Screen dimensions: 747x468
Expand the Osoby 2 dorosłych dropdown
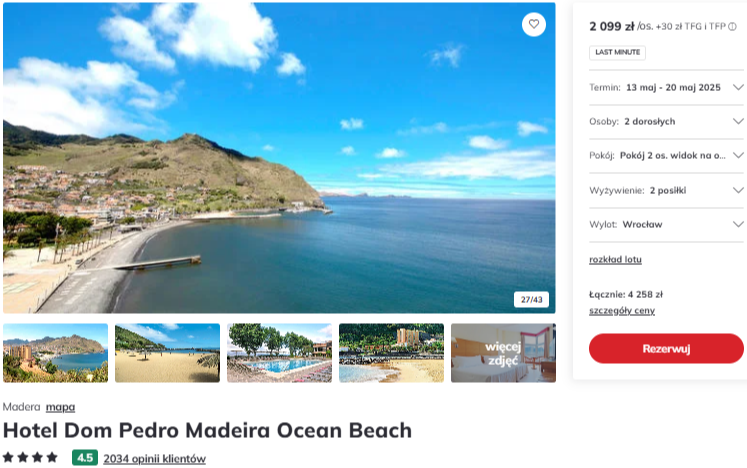[x=666, y=122]
